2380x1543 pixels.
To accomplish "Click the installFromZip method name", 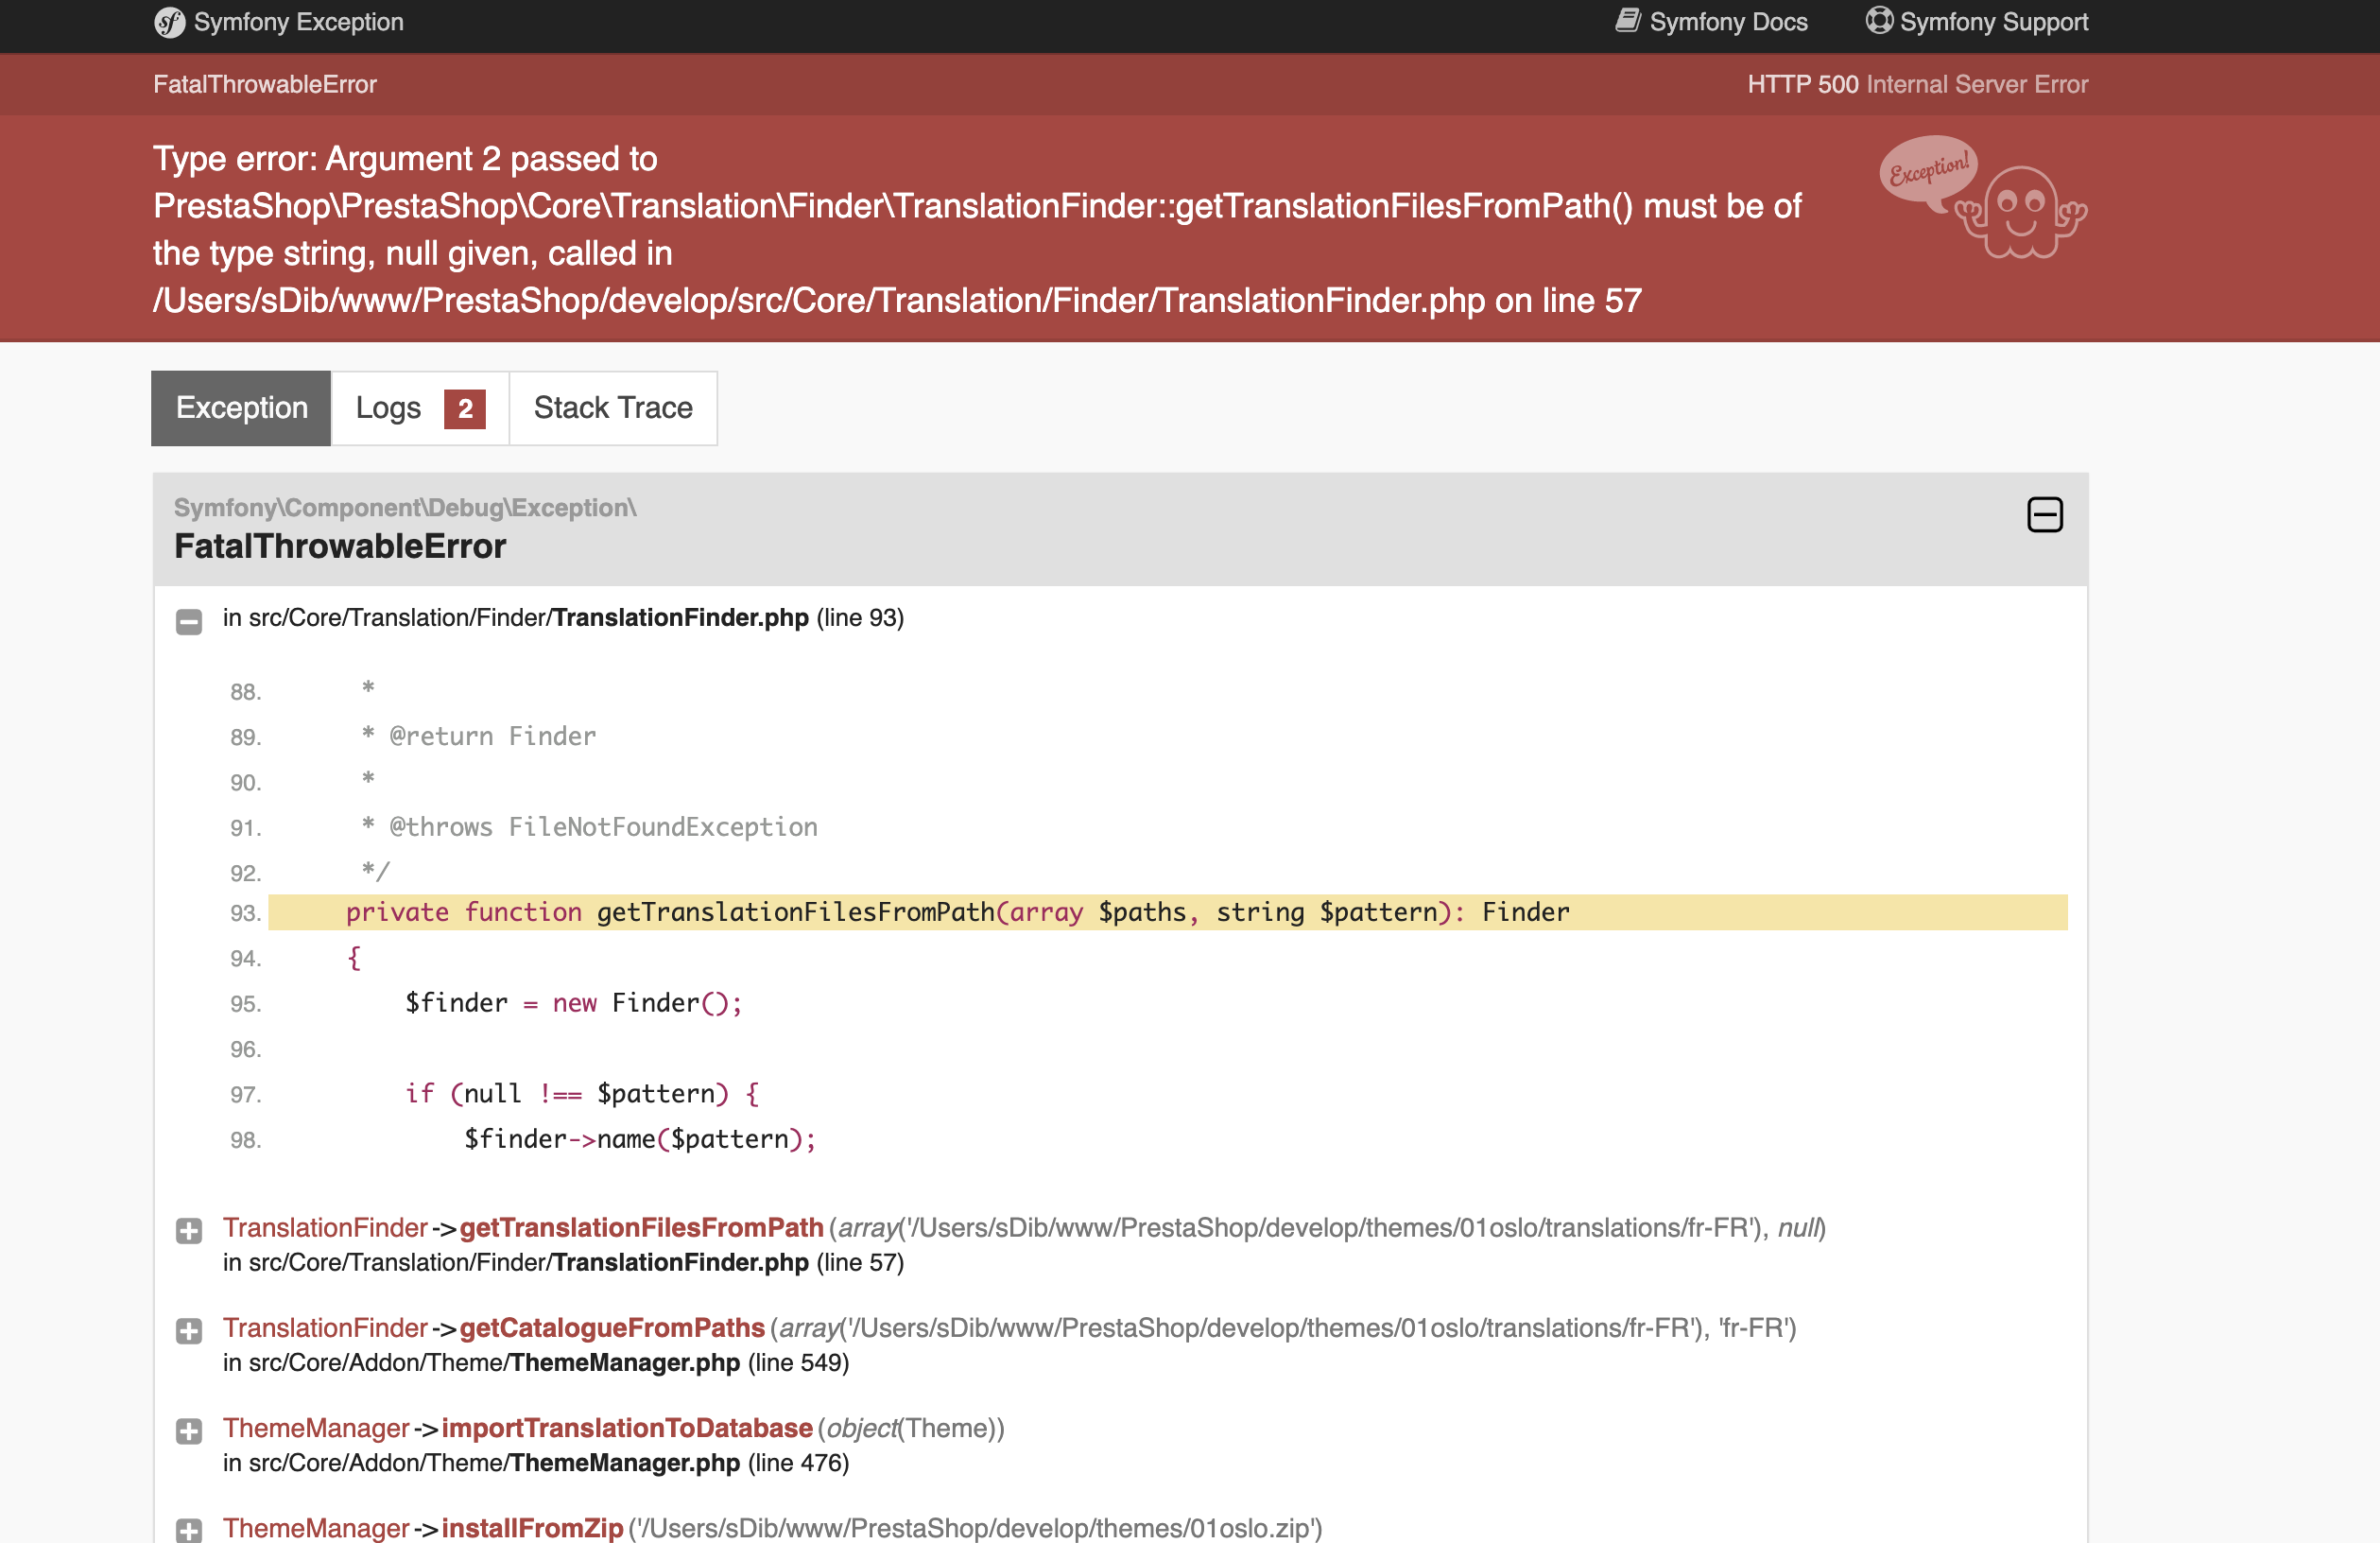I will pos(532,1527).
